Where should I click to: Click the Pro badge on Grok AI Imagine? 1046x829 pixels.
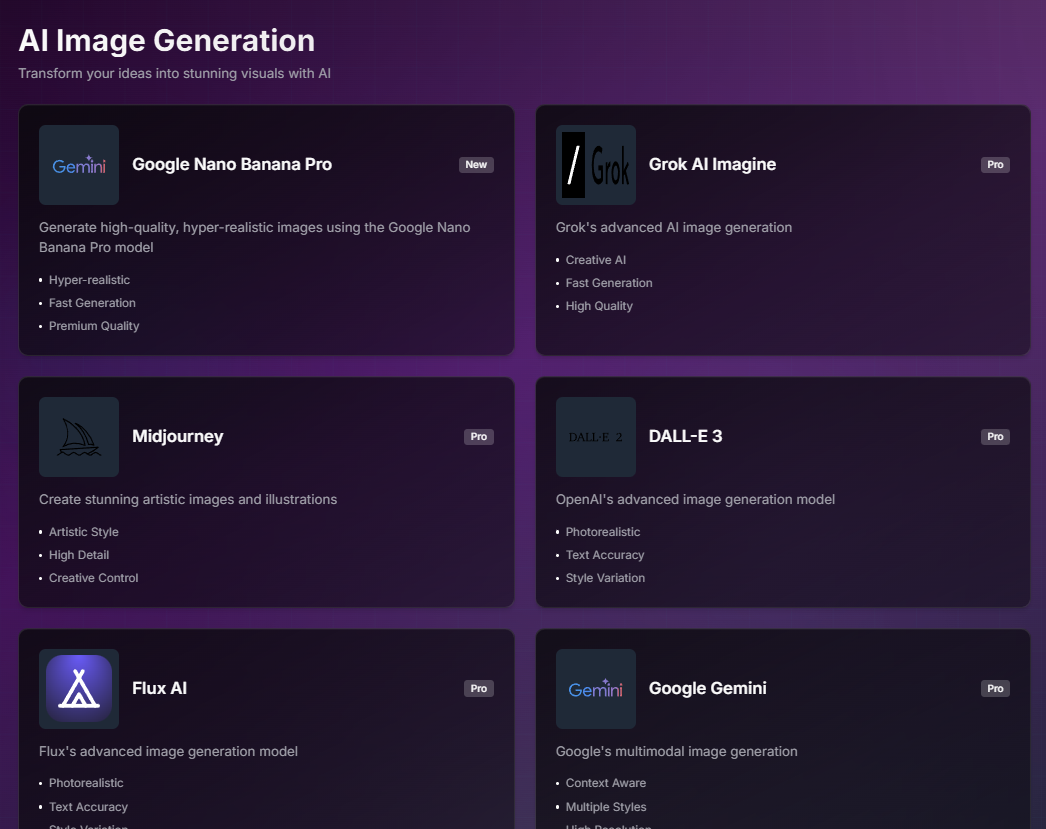coord(995,165)
